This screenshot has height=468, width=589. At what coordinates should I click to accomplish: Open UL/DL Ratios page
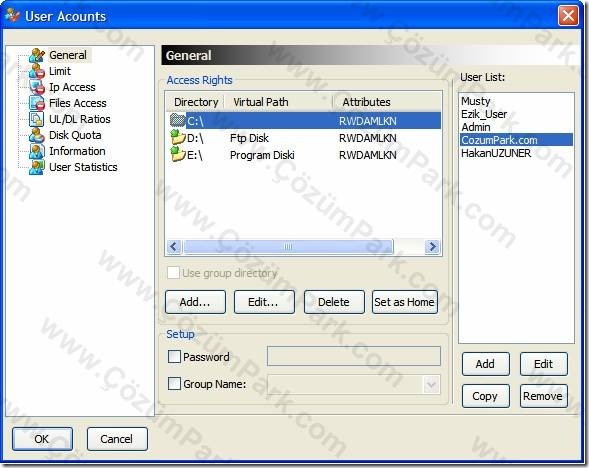pos(80,119)
